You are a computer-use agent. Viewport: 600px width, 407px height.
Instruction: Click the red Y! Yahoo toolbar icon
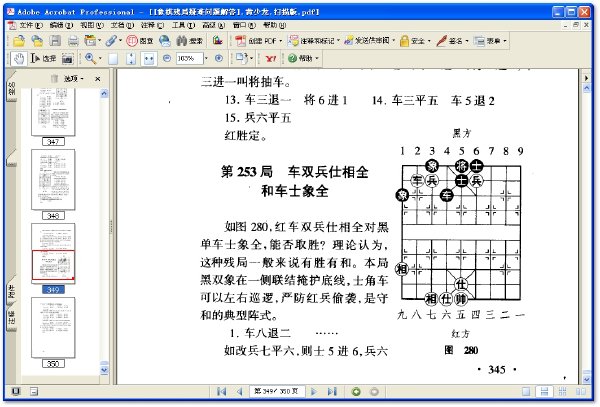tap(271, 59)
